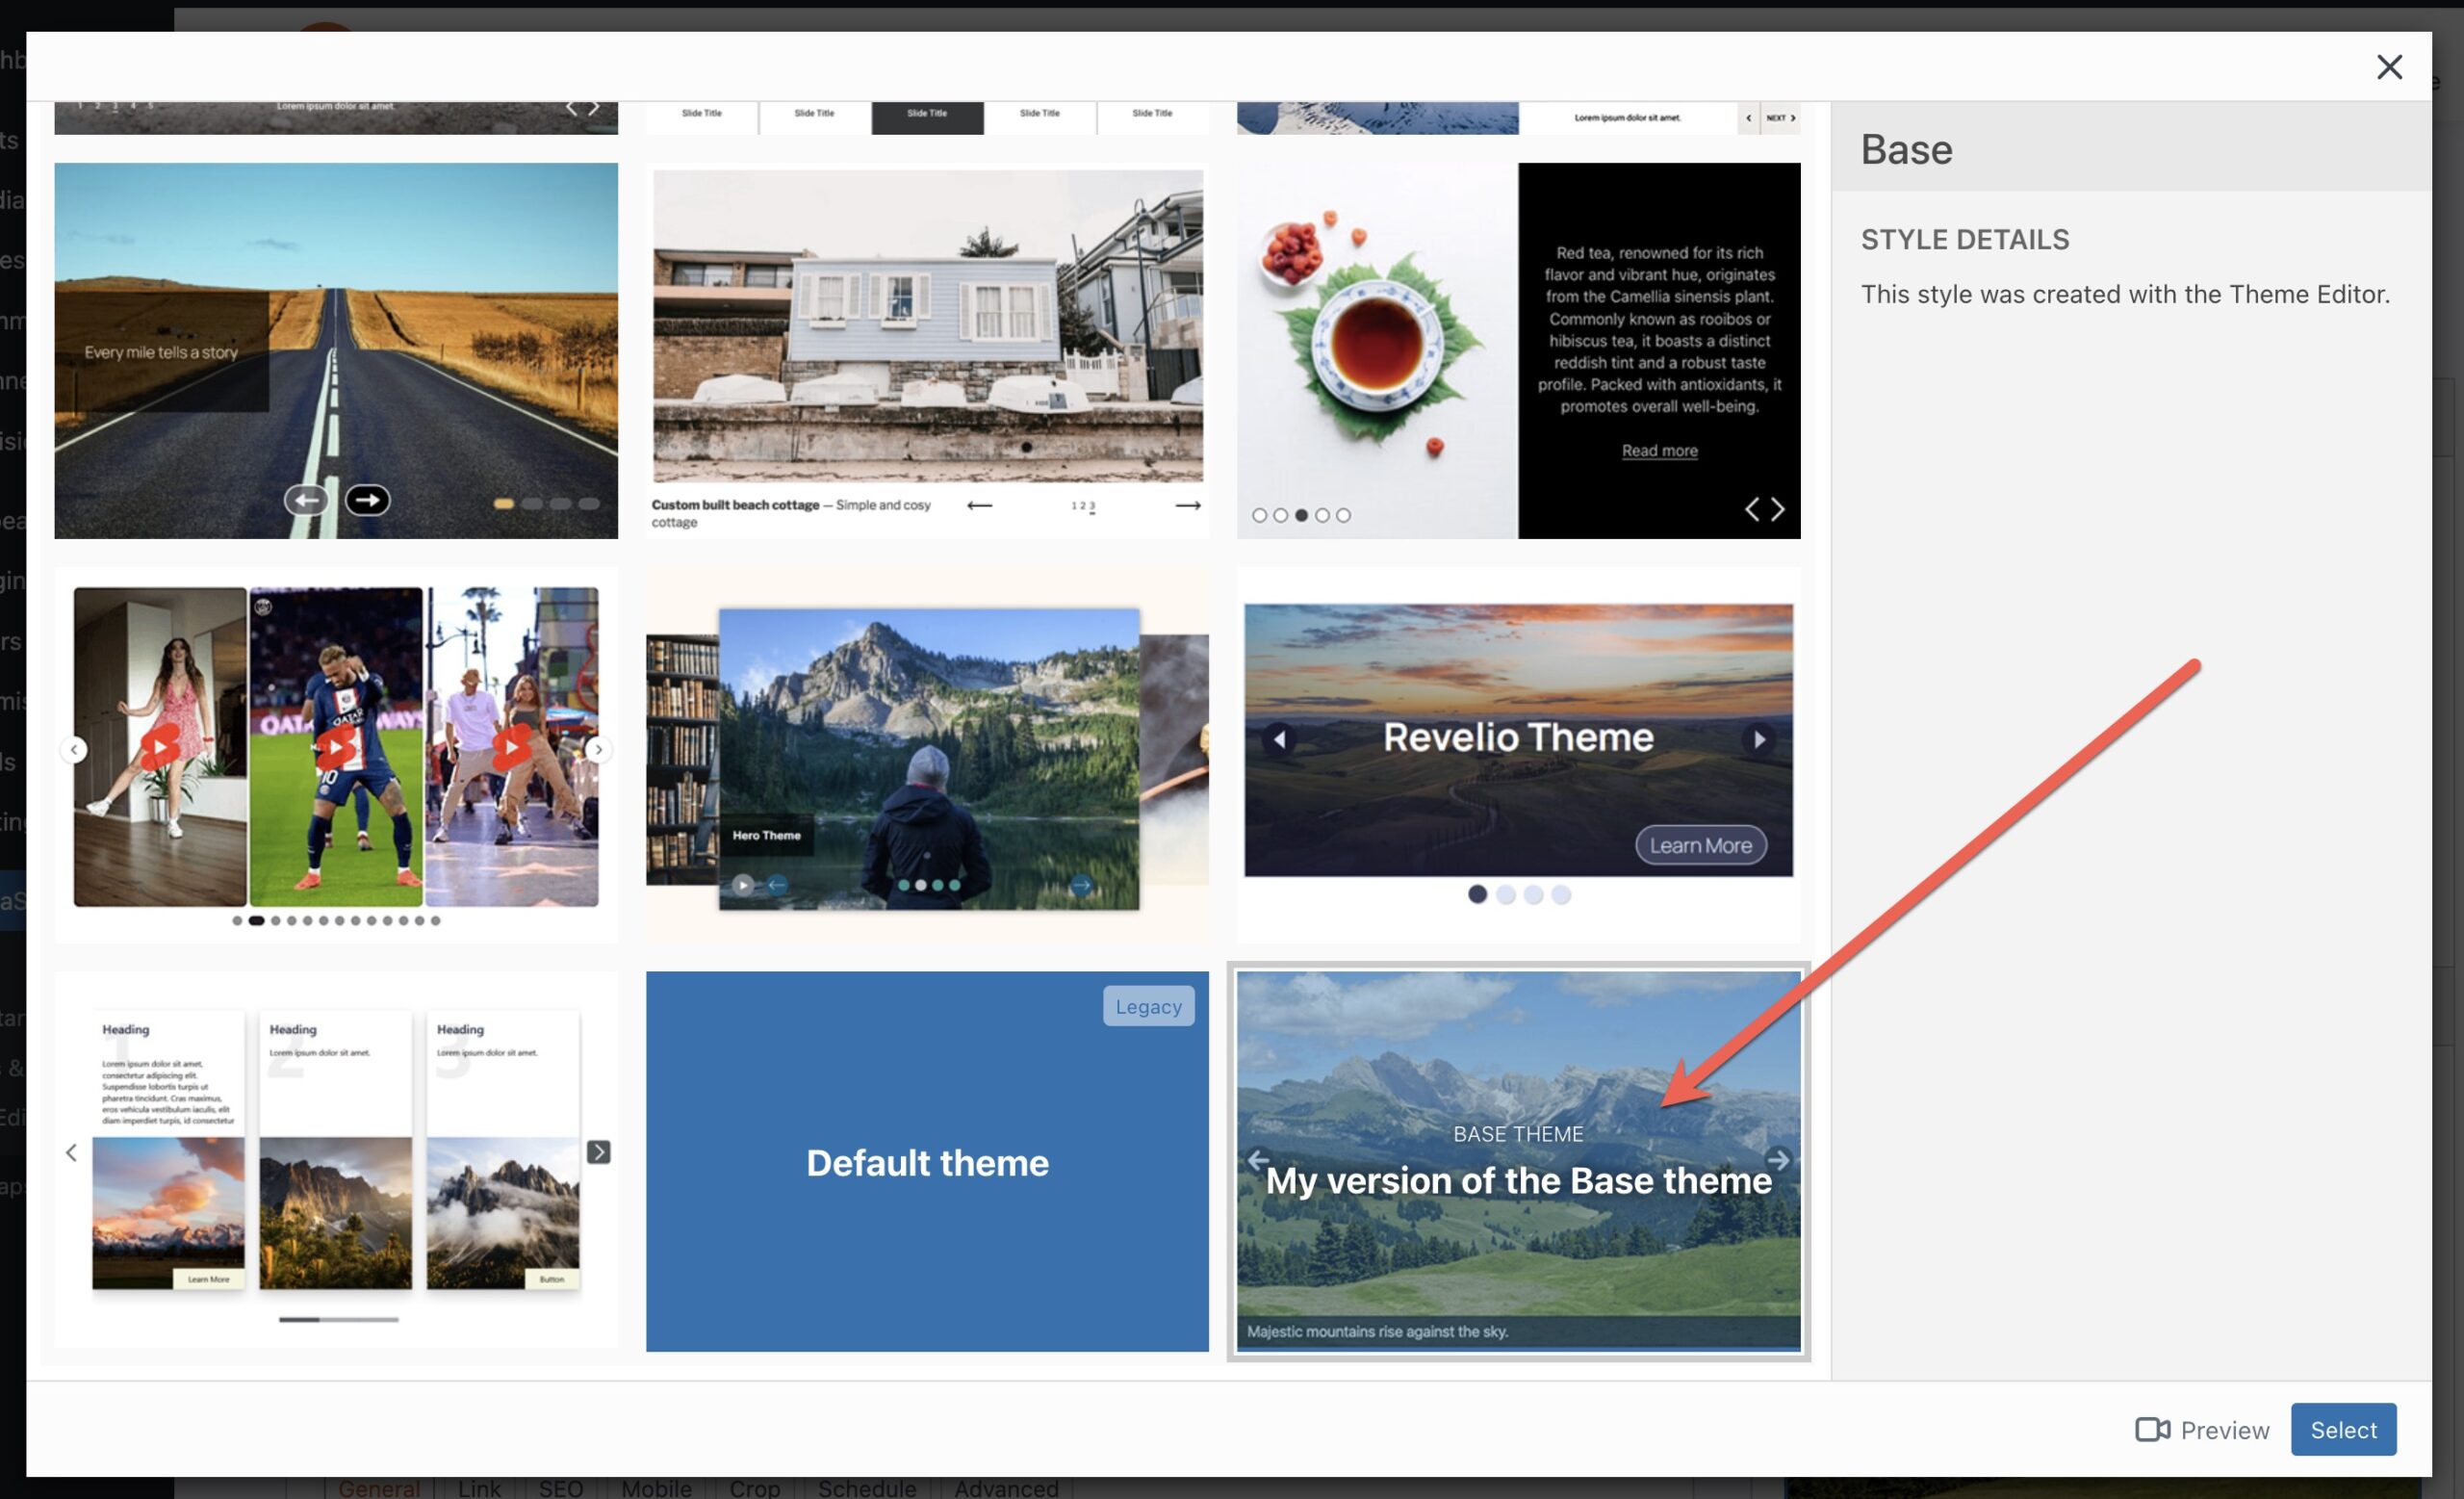
Task: Click dark next arrow on heading cards theme
Action: tap(598, 1152)
